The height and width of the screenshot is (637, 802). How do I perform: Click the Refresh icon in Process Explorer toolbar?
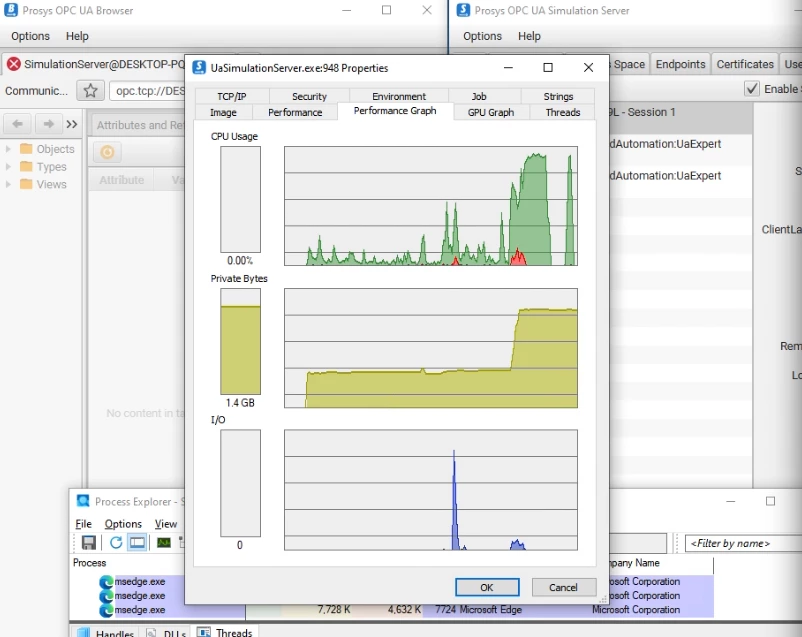point(116,543)
